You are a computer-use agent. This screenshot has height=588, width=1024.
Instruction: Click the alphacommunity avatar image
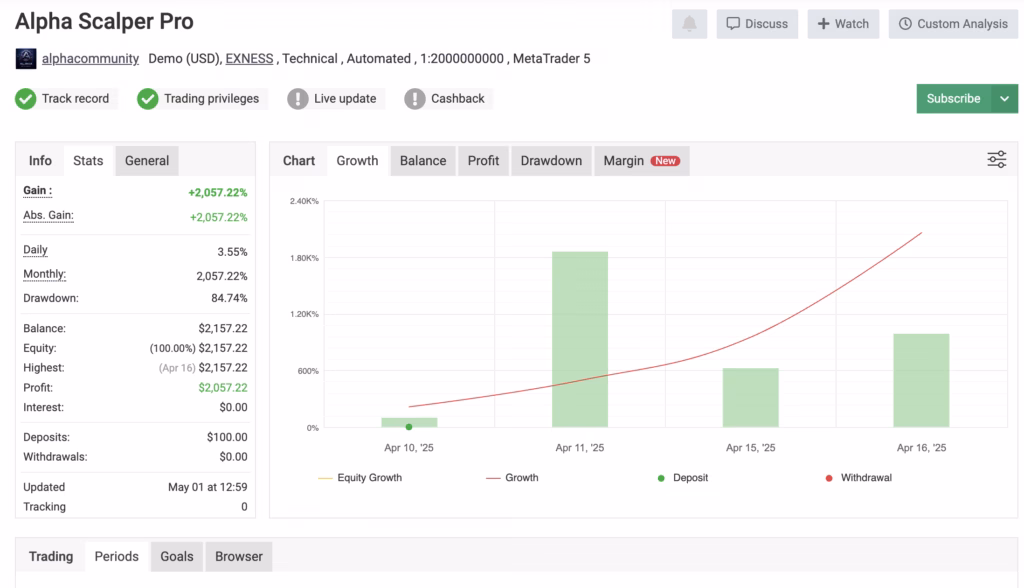click(26, 59)
